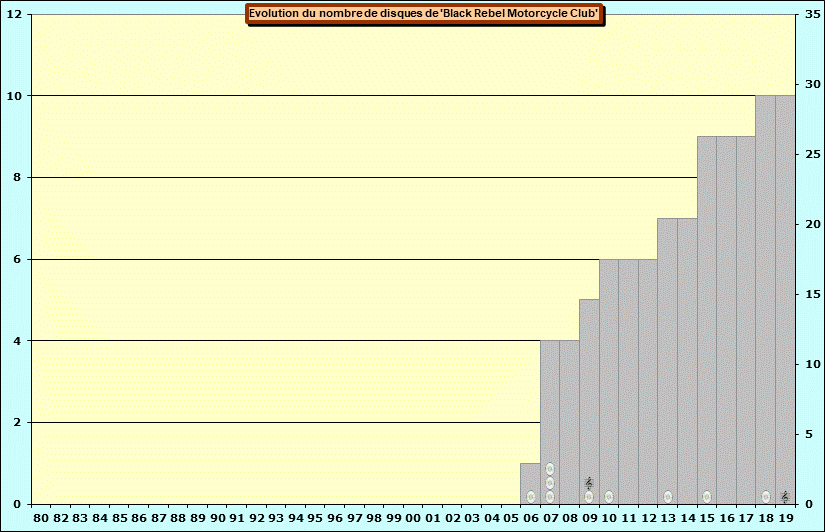
Task: Click the chart title 'Black Rebel Motorcycle Club'
Action: [424, 14]
